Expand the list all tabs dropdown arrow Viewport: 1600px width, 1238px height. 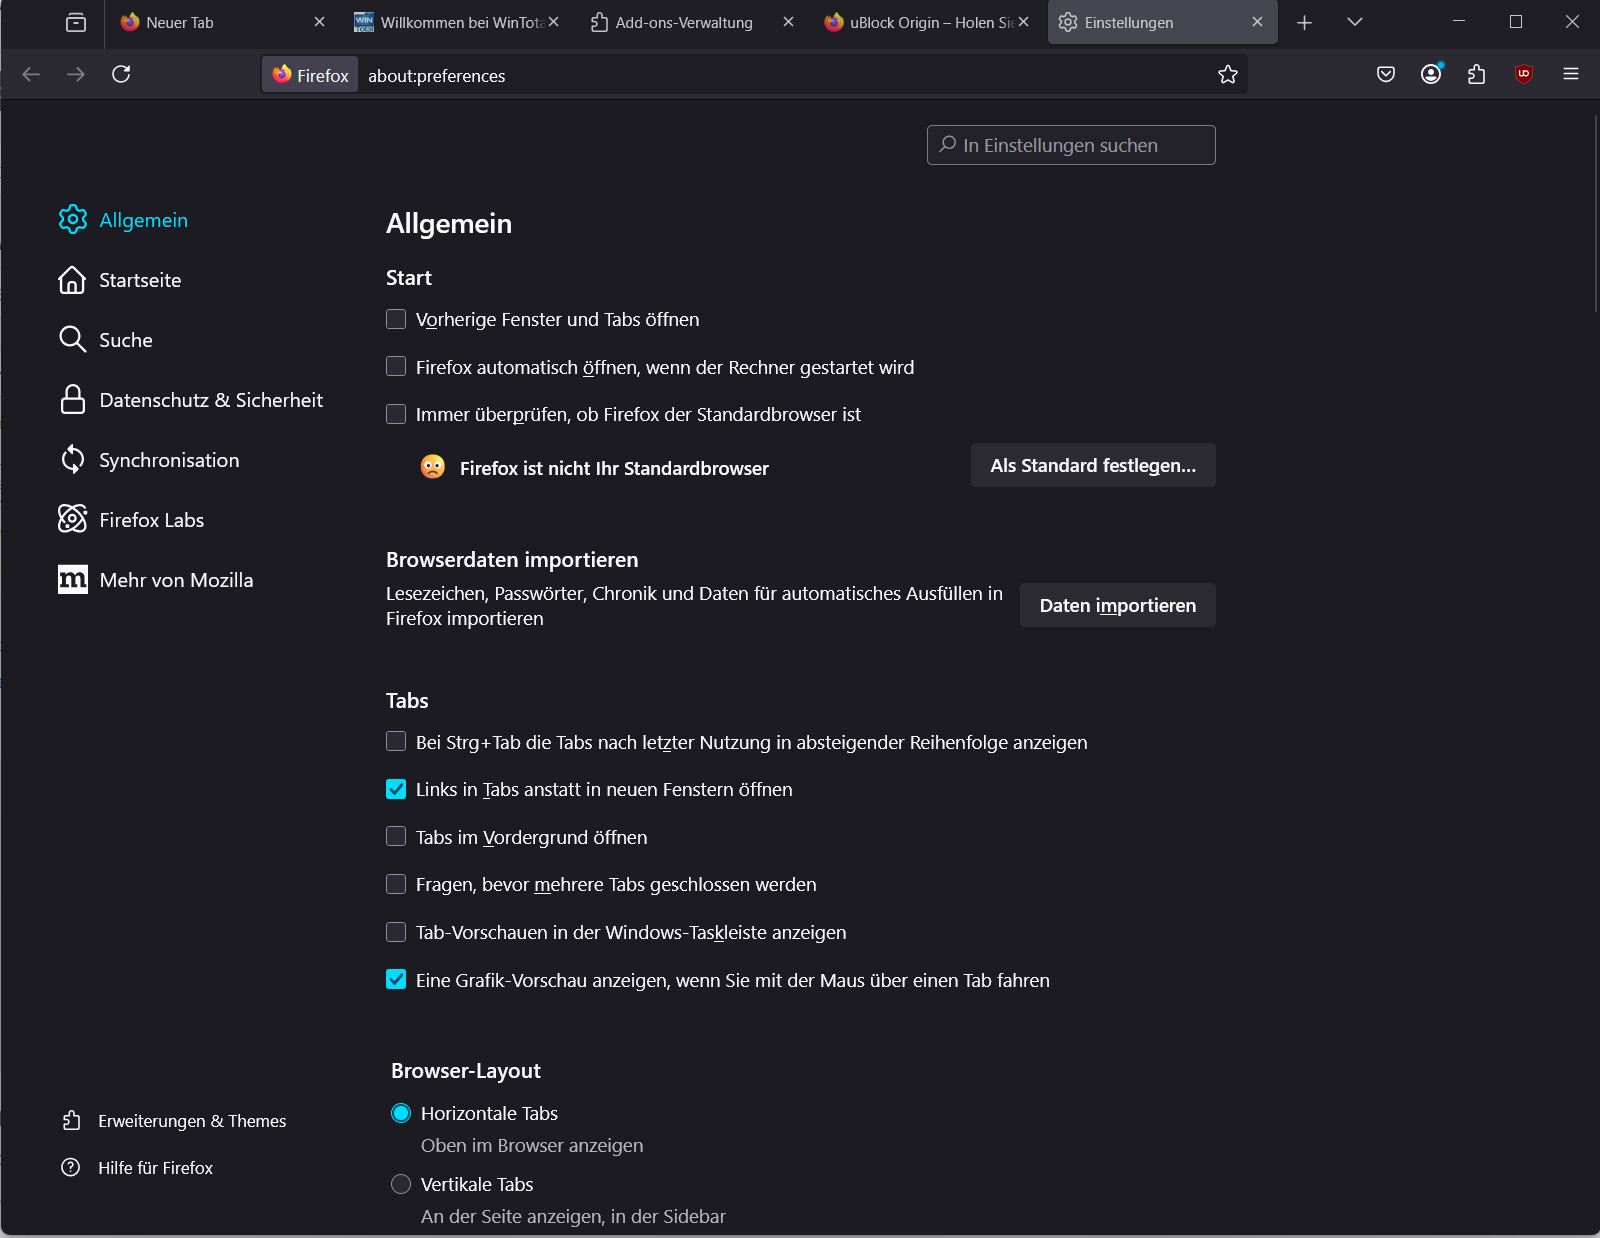point(1355,22)
